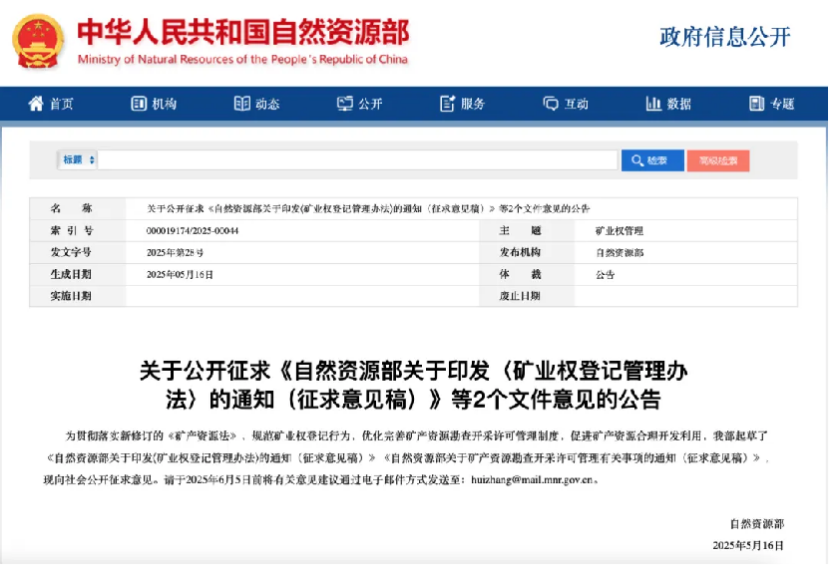Click the 中华人民共和国自然资源部 site title
The image size is (830, 566).
click(243, 32)
